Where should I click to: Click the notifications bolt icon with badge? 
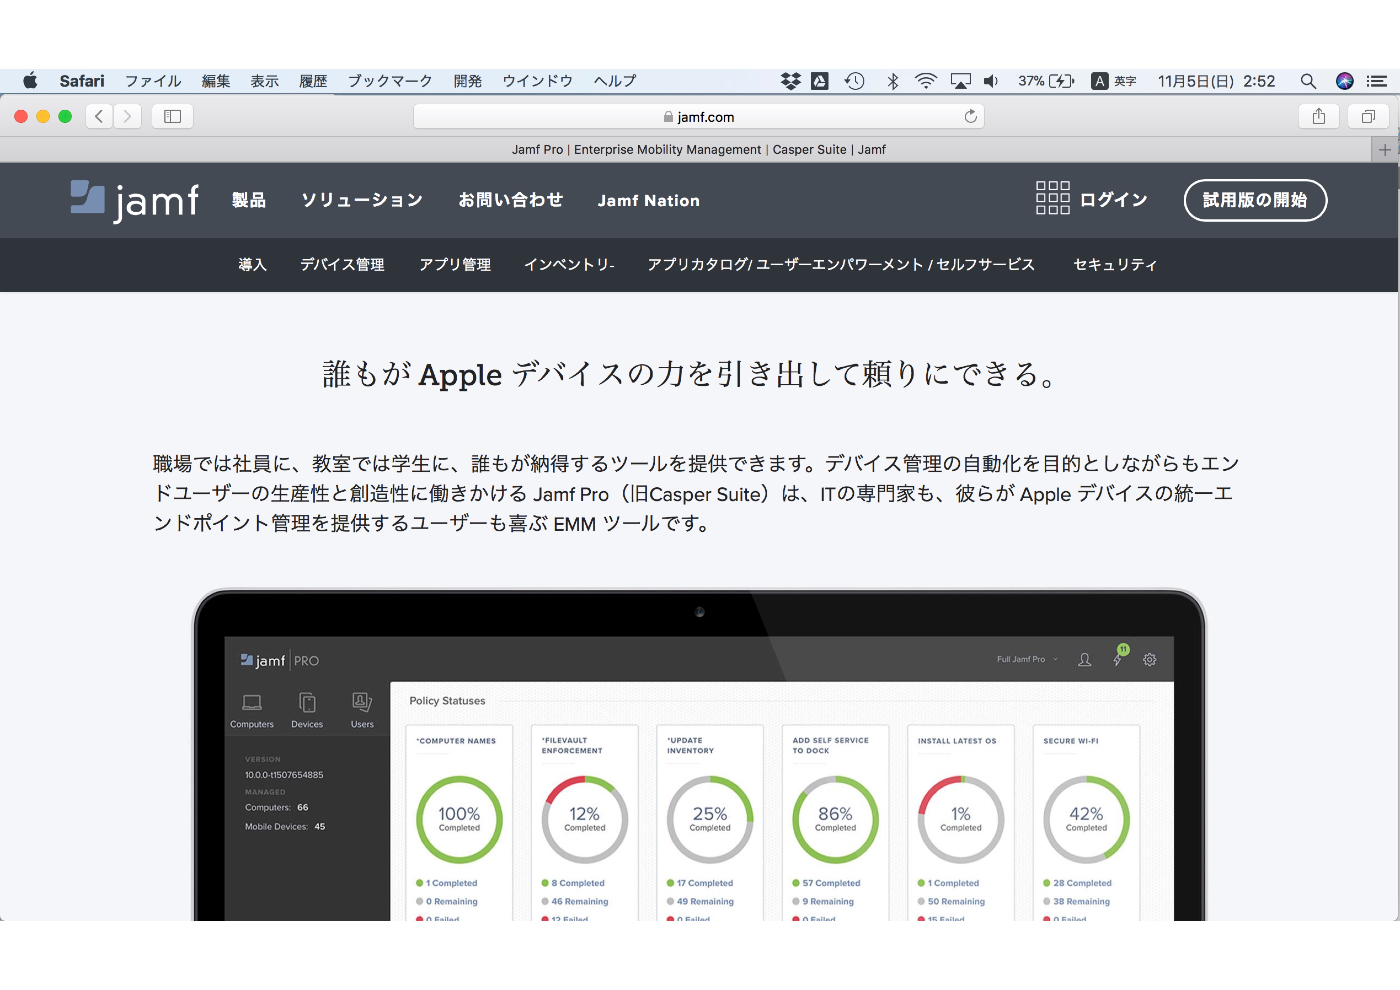[1119, 657]
